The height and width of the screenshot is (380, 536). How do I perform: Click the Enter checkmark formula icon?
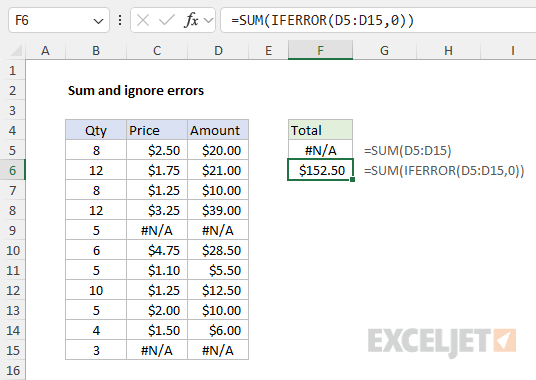click(x=166, y=21)
